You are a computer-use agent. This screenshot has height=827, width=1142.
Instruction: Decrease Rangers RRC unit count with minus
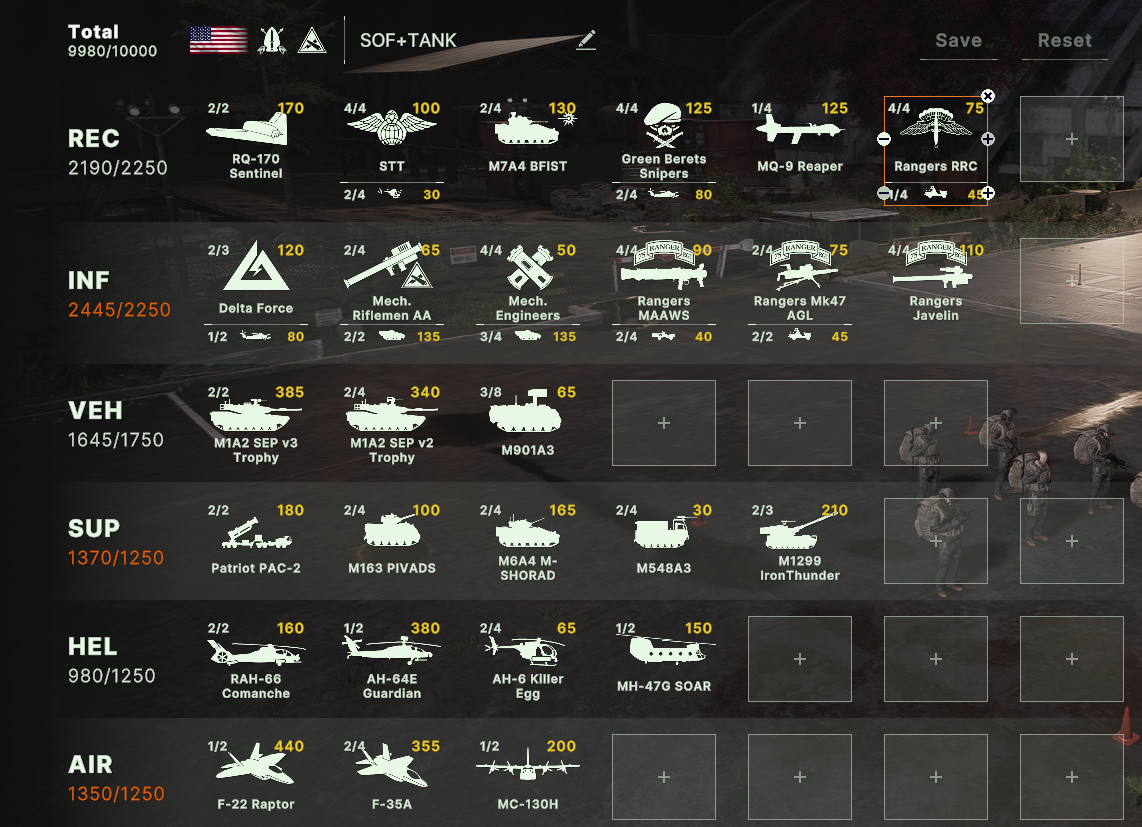(883, 139)
